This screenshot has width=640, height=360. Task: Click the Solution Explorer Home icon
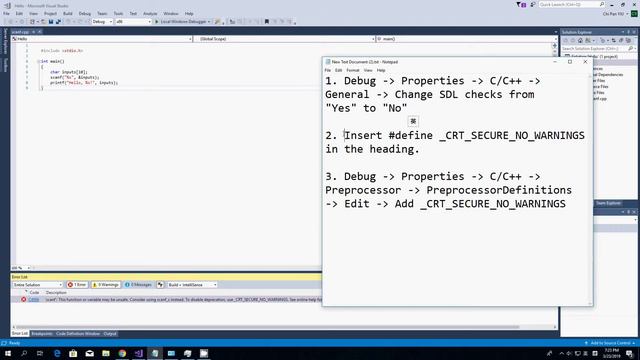[580, 40]
